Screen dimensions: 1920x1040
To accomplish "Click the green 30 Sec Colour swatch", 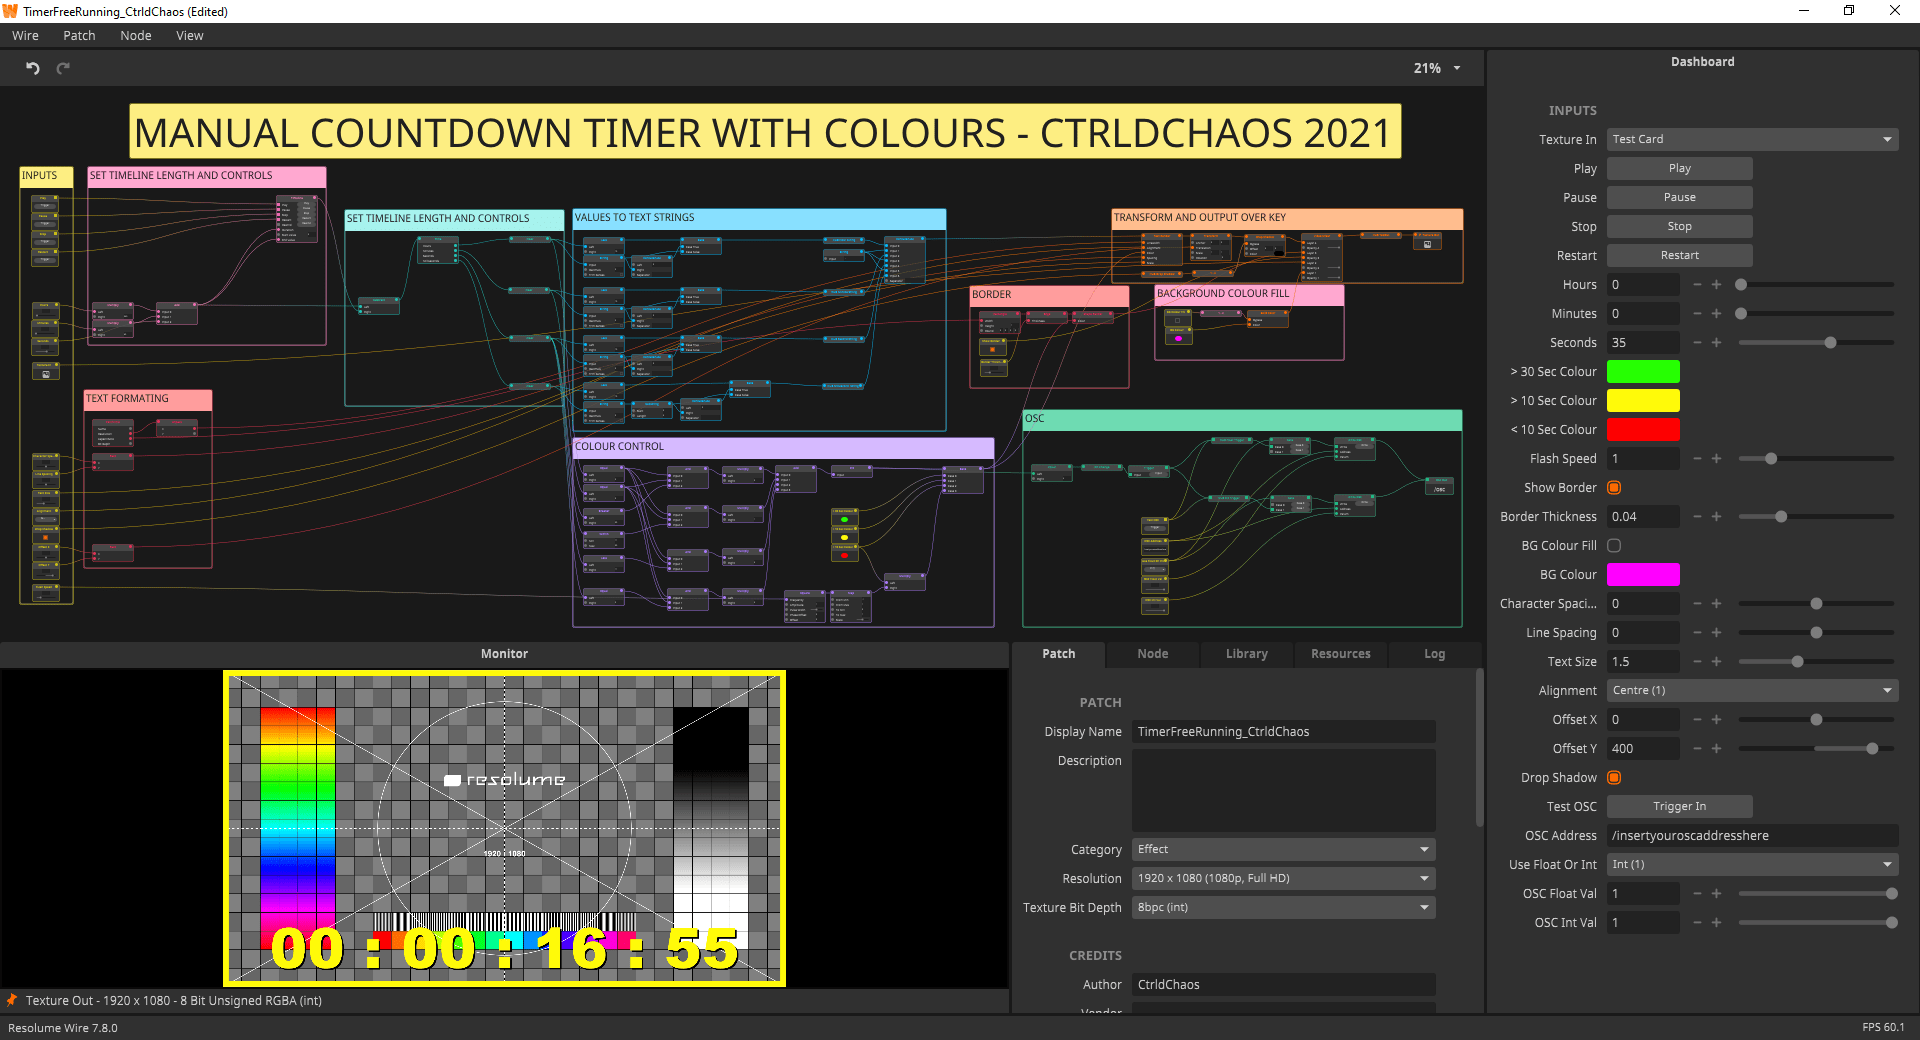I will coord(1643,371).
